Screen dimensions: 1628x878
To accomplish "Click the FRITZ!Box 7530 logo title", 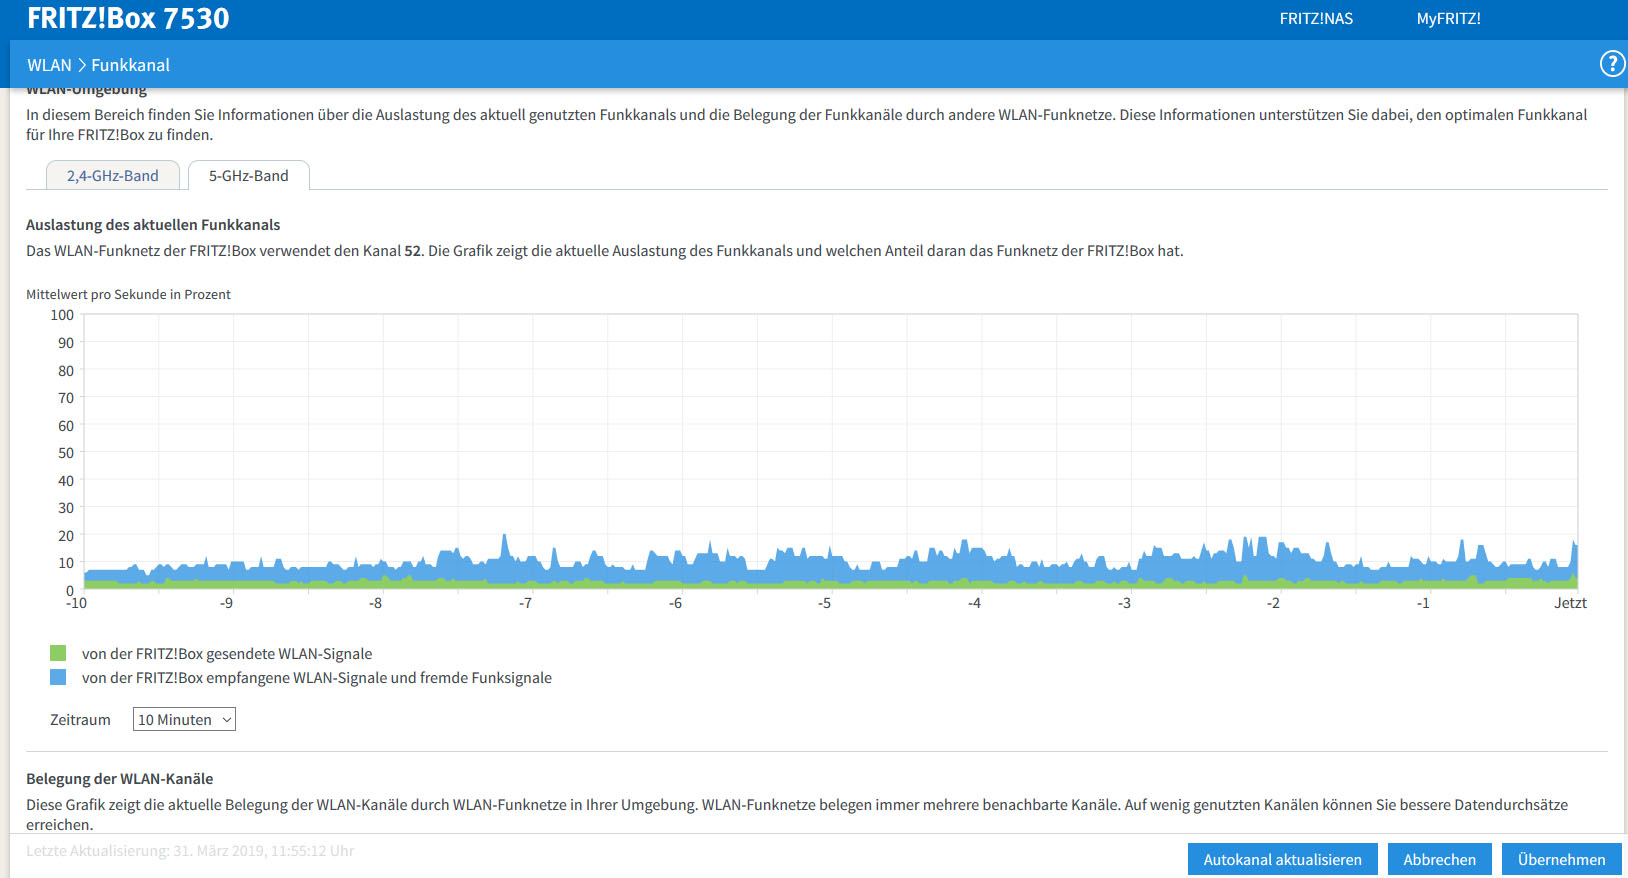I will pos(128,18).
